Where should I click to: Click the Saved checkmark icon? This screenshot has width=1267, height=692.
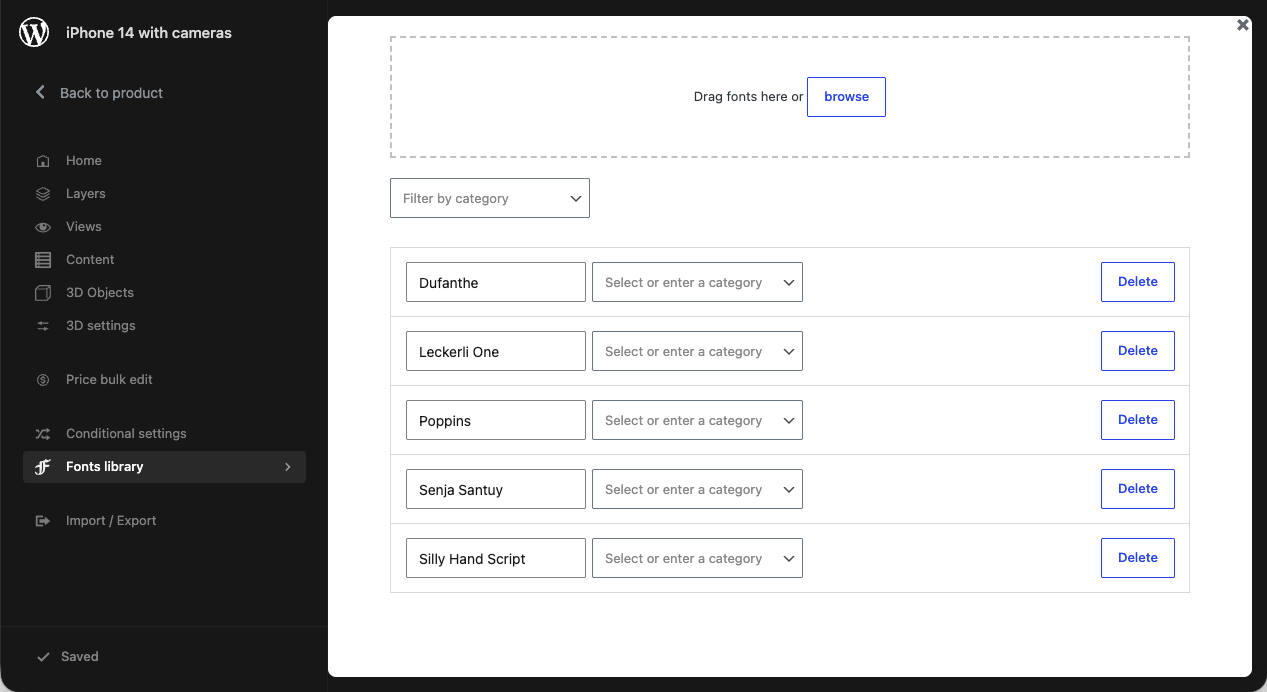point(43,657)
